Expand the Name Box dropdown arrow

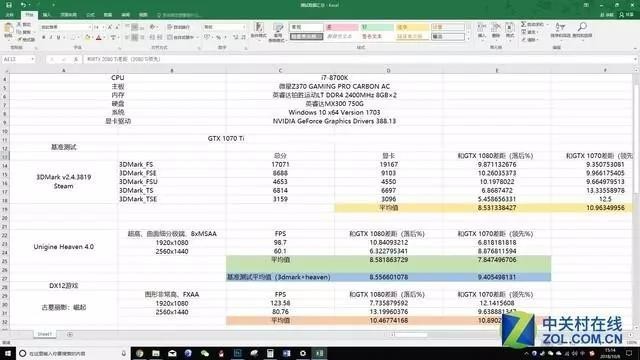coord(33,59)
